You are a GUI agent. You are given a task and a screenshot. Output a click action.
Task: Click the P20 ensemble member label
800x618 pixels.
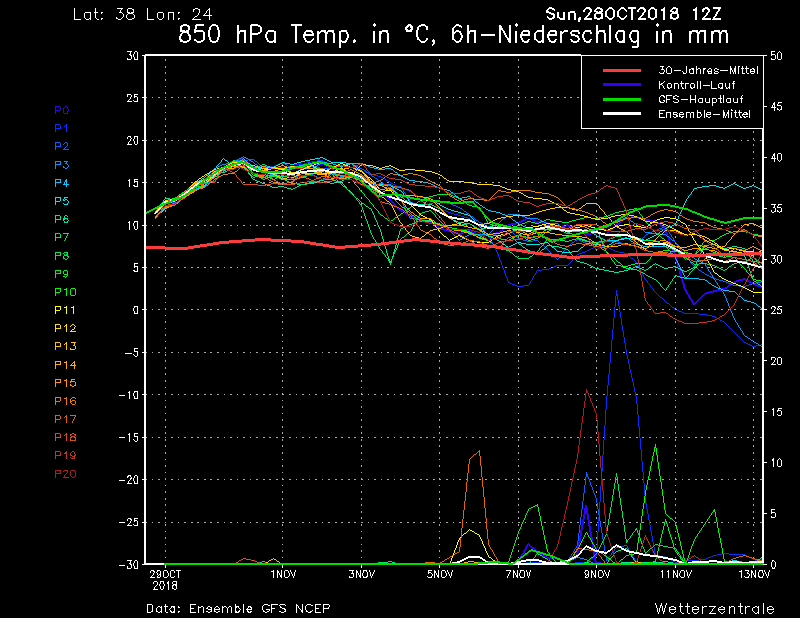(x=64, y=474)
